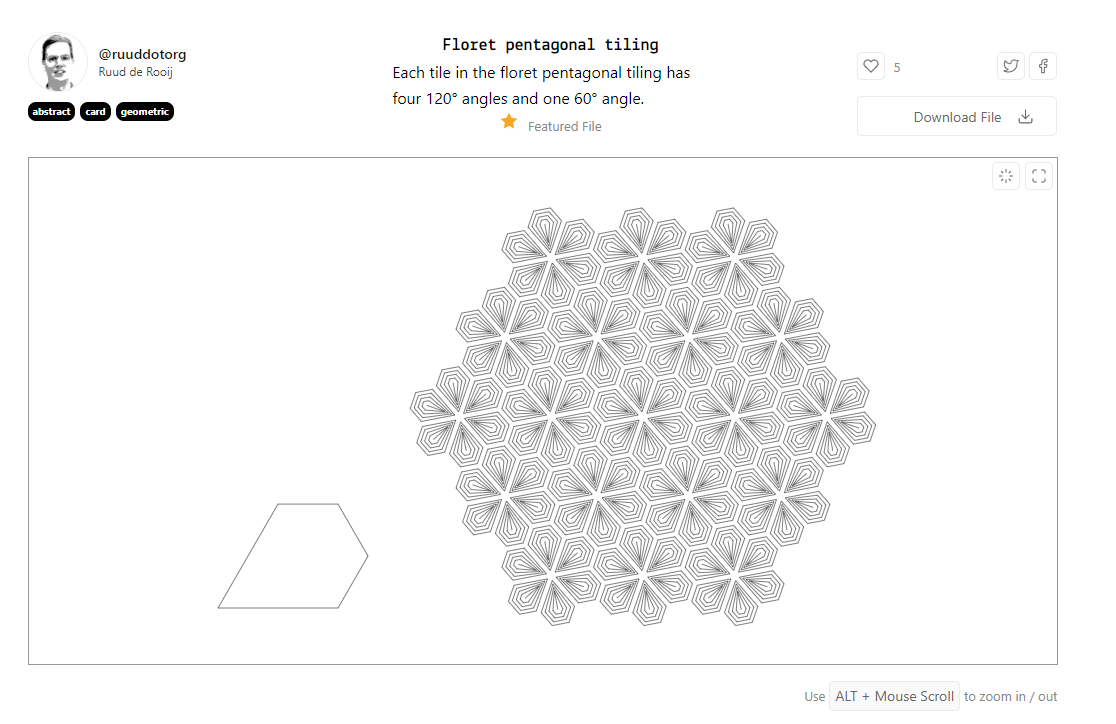Select the card tag

pos(95,112)
